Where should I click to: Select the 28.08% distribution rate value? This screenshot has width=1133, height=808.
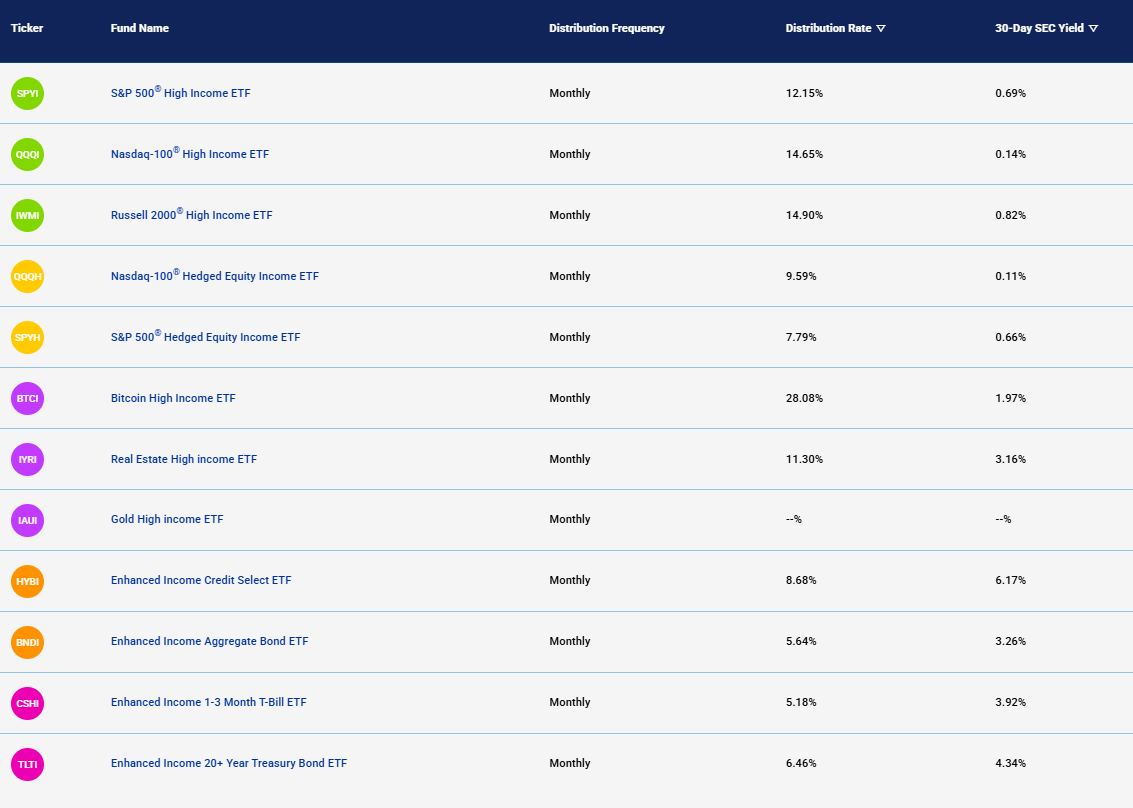coord(804,398)
